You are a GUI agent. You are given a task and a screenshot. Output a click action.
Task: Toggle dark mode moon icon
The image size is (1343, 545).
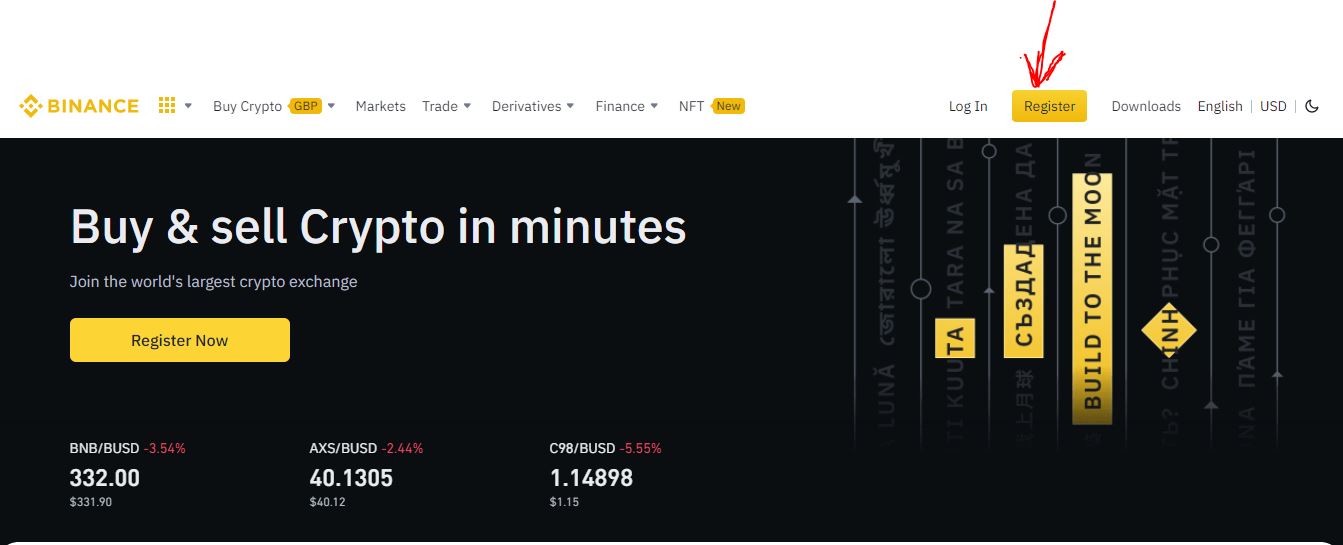tap(1312, 106)
